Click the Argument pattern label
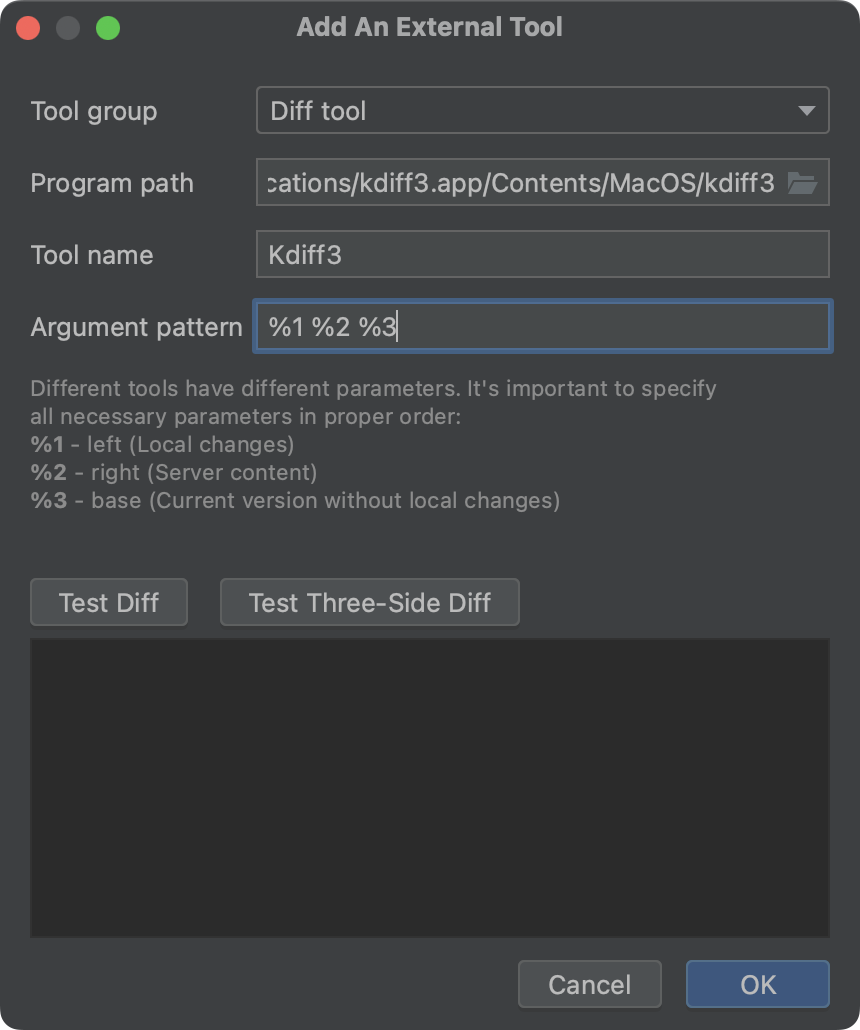The image size is (860, 1030). click(136, 326)
